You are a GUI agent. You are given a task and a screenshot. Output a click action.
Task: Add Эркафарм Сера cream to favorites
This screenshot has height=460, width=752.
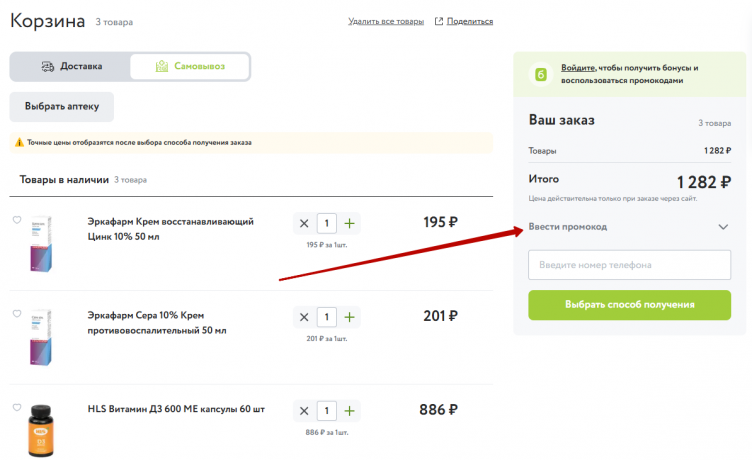[x=17, y=314]
